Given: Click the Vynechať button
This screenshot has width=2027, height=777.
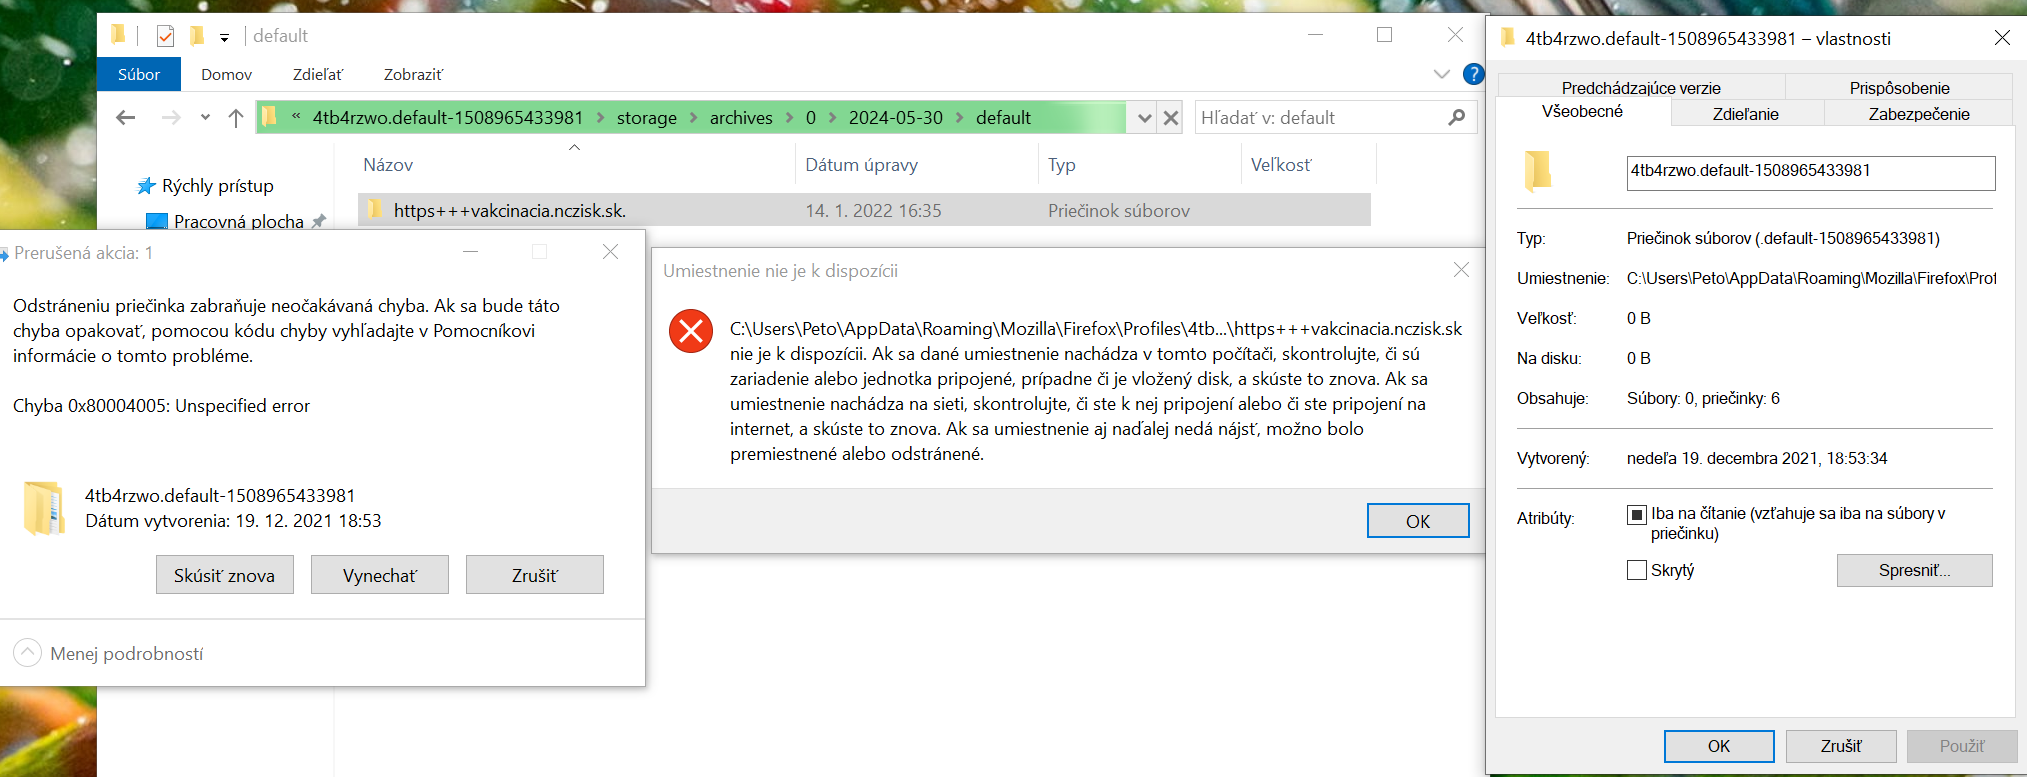Looking at the screenshot, I should [380, 575].
